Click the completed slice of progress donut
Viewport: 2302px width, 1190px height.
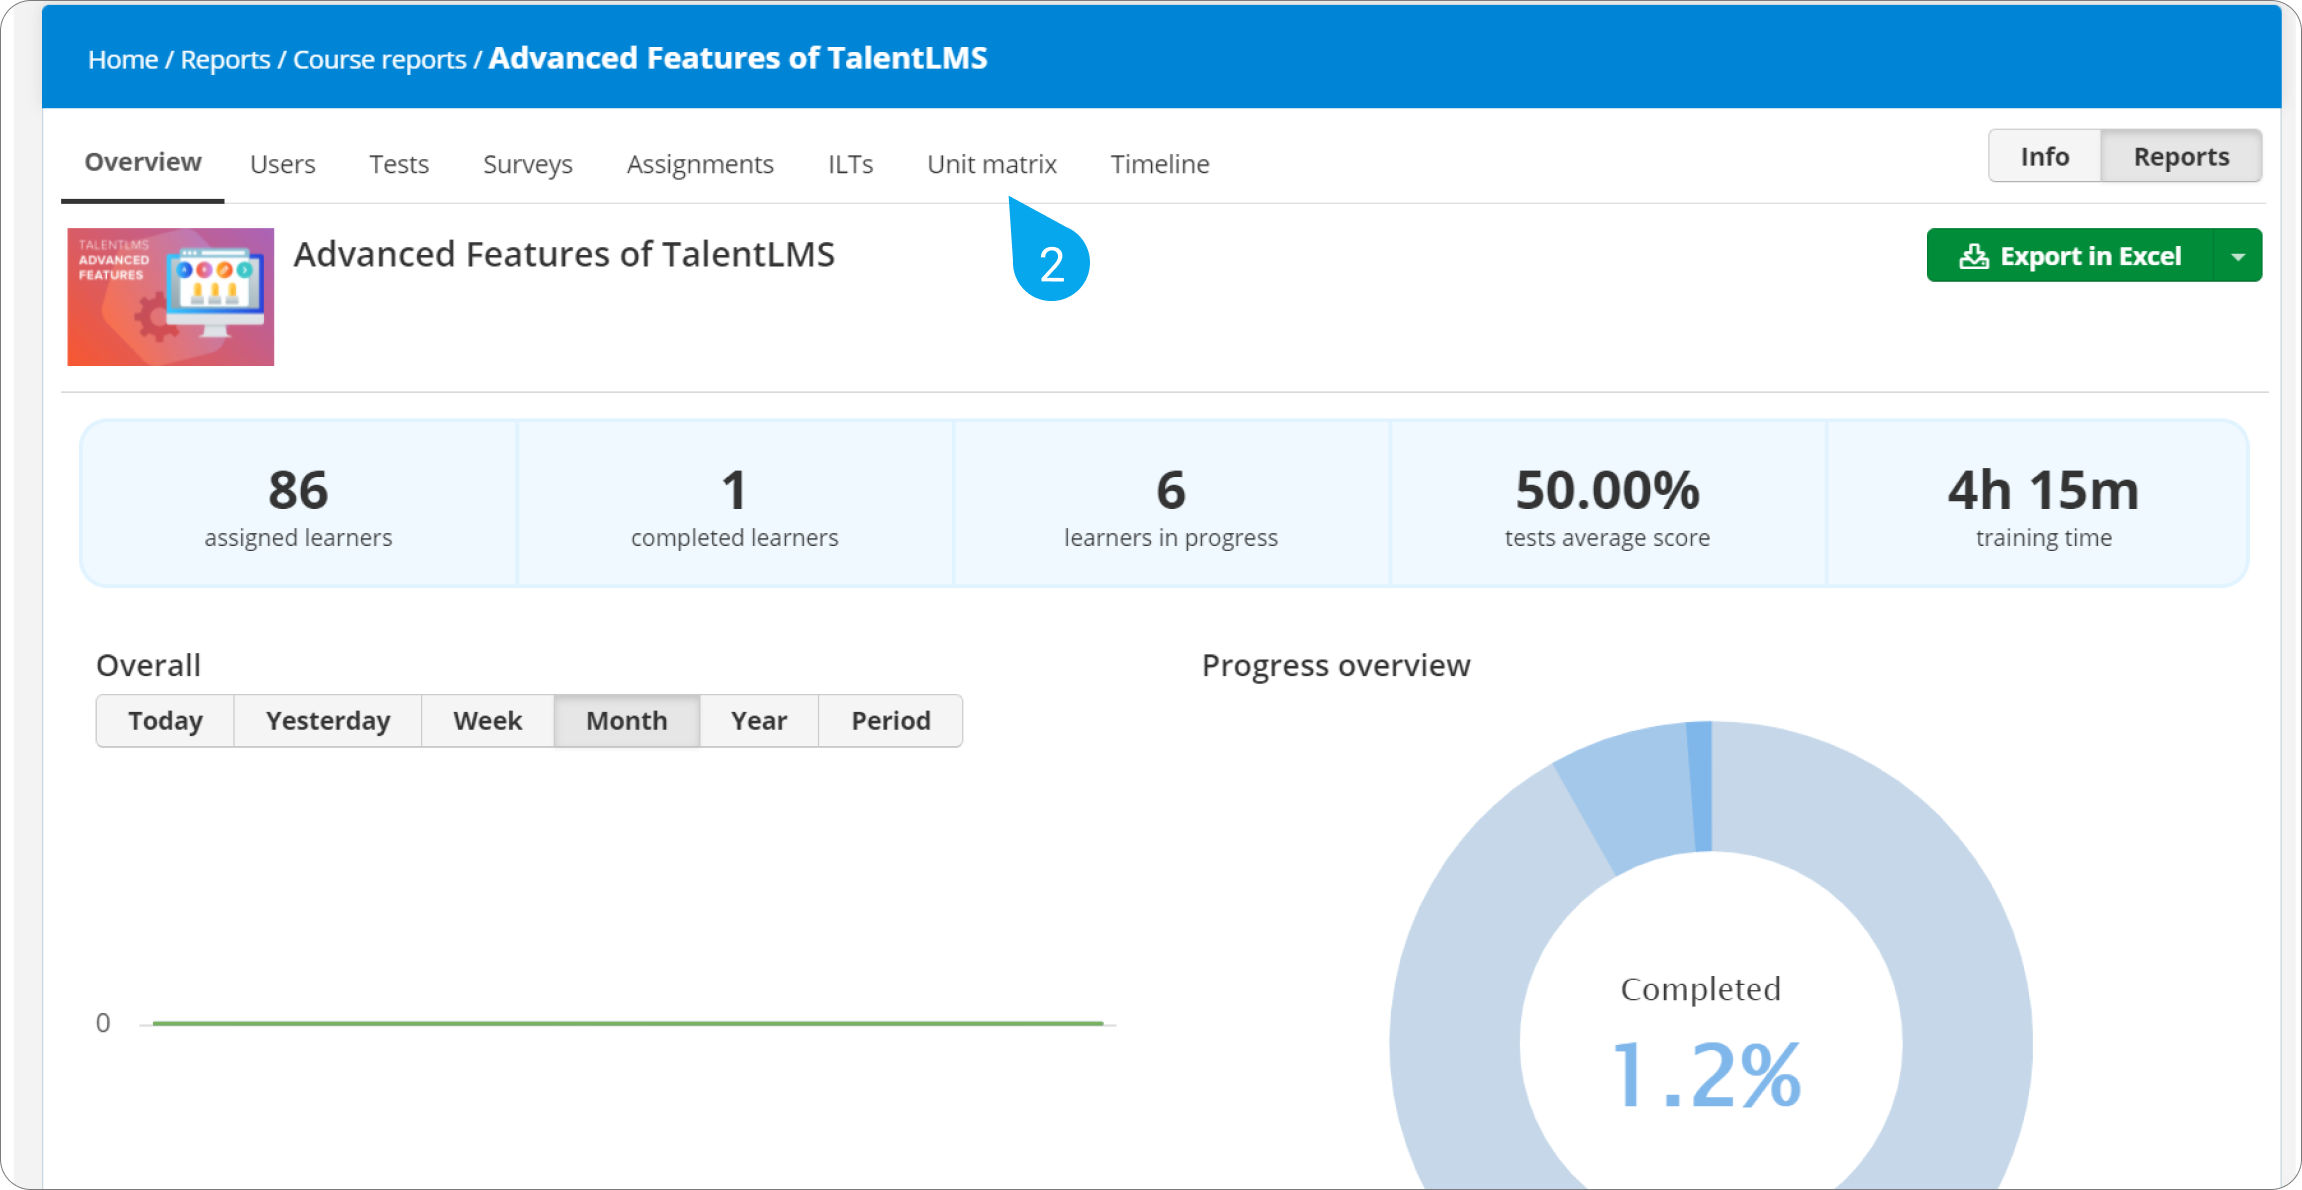coord(1700,787)
